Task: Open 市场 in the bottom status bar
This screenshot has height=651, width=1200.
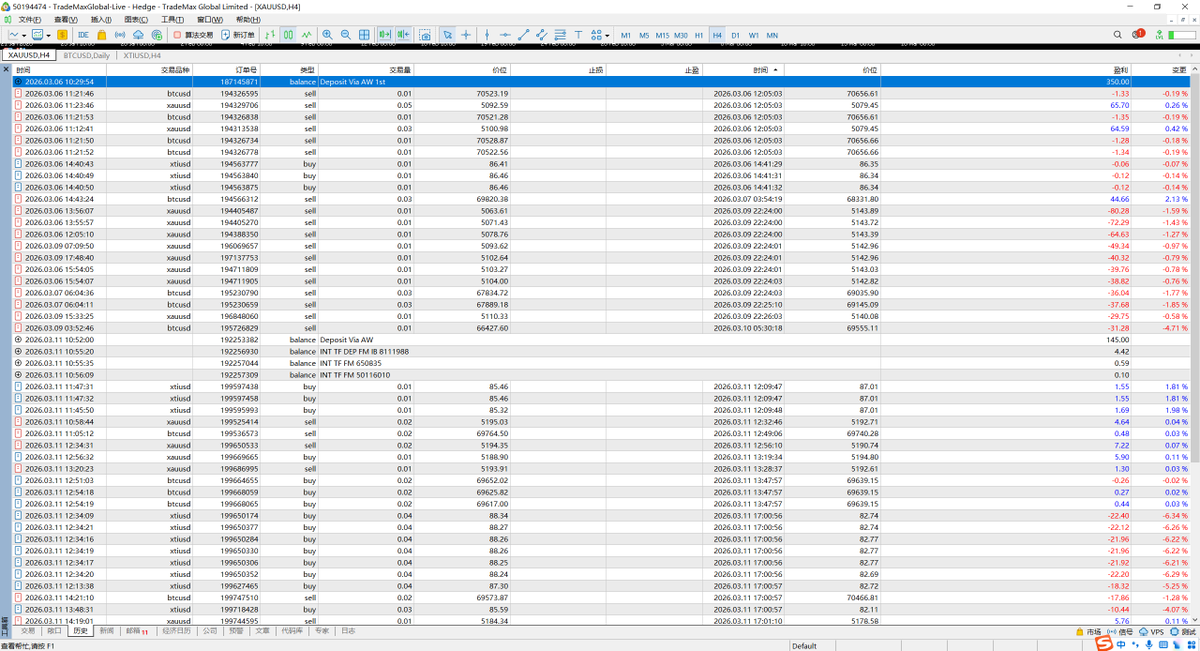Action: [1089, 632]
